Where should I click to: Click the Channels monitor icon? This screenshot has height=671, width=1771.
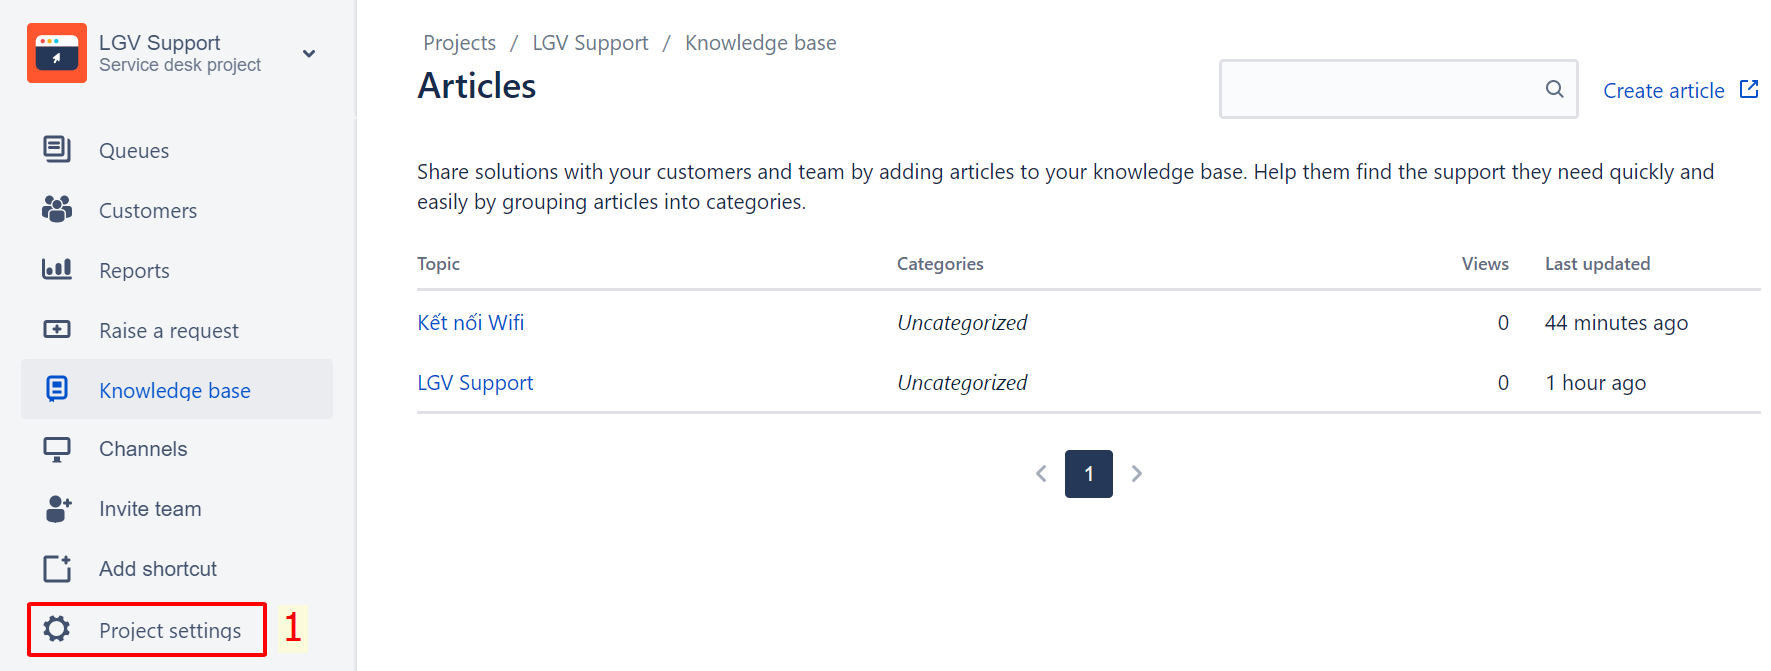[x=57, y=449]
